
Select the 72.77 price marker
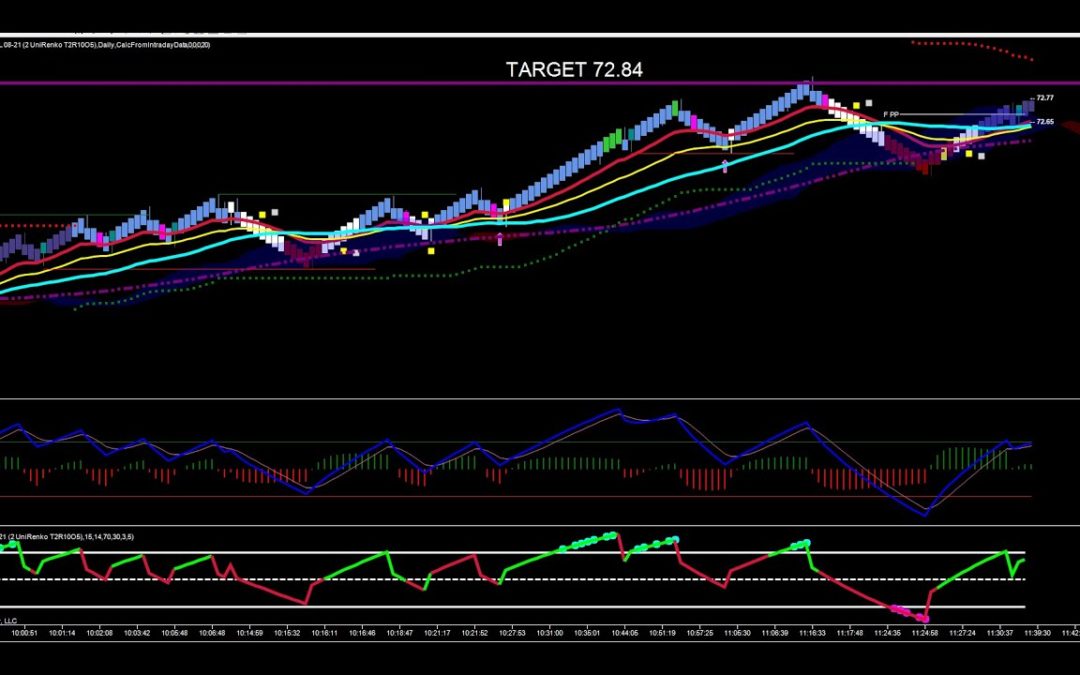tap(1044, 99)
